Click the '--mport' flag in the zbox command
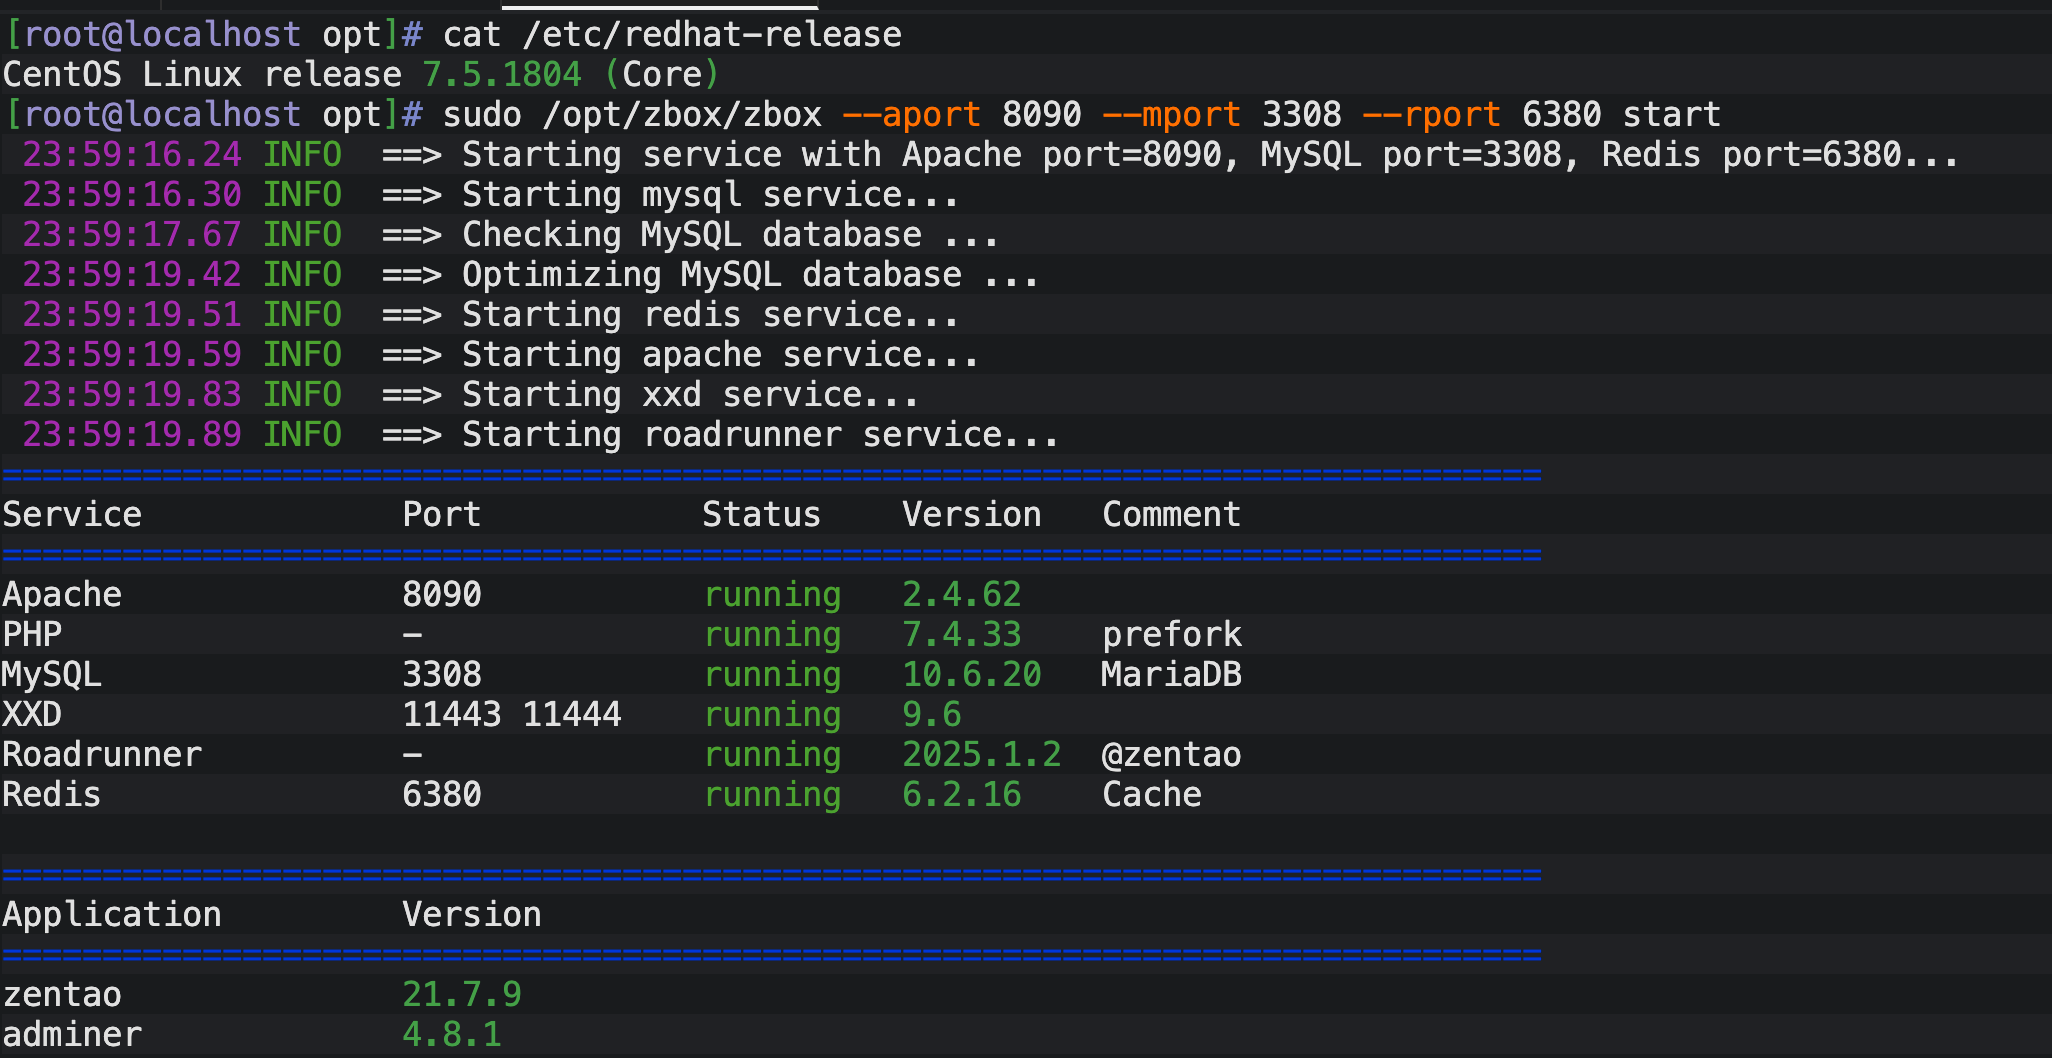 pyautogui.click(x=1171, y=115)
